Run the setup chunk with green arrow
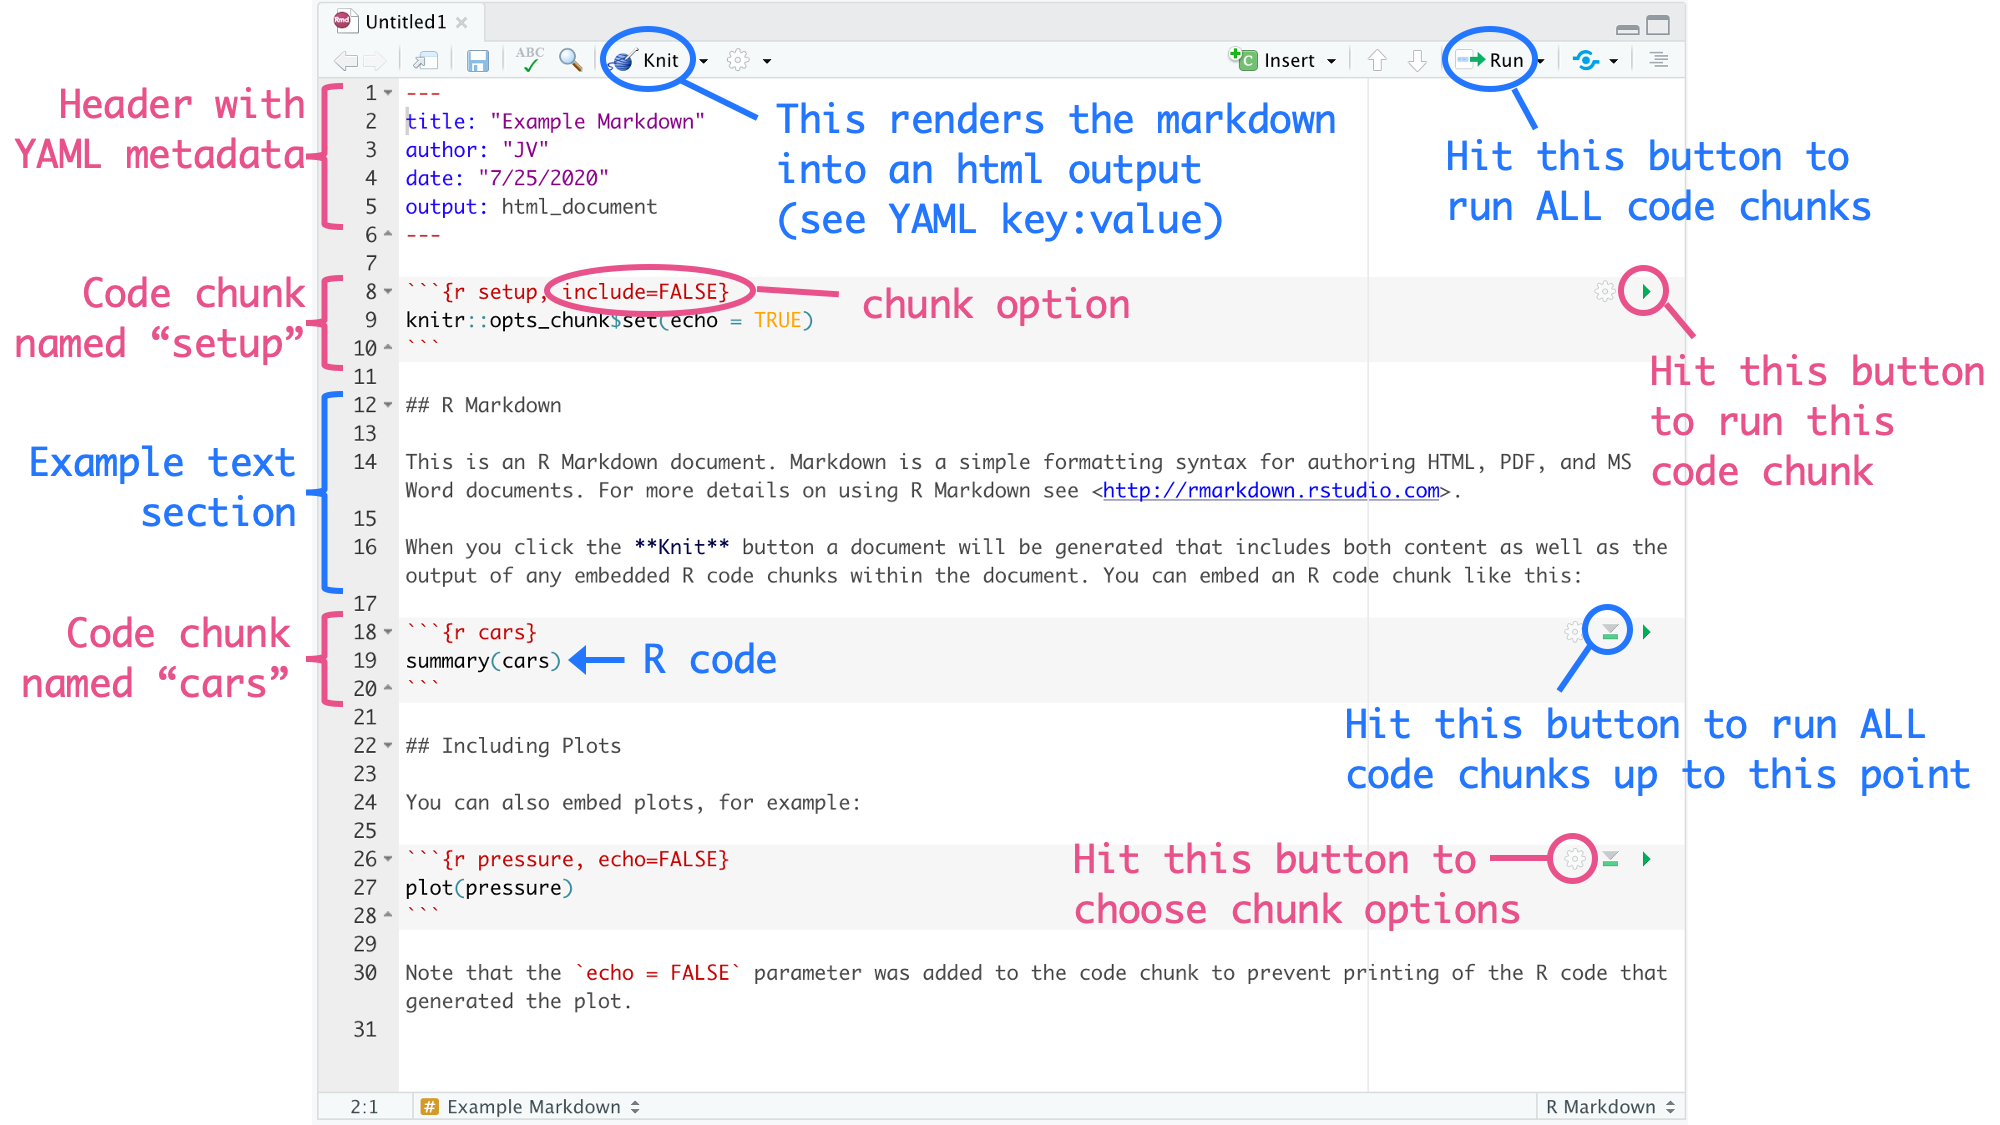 1646,291
